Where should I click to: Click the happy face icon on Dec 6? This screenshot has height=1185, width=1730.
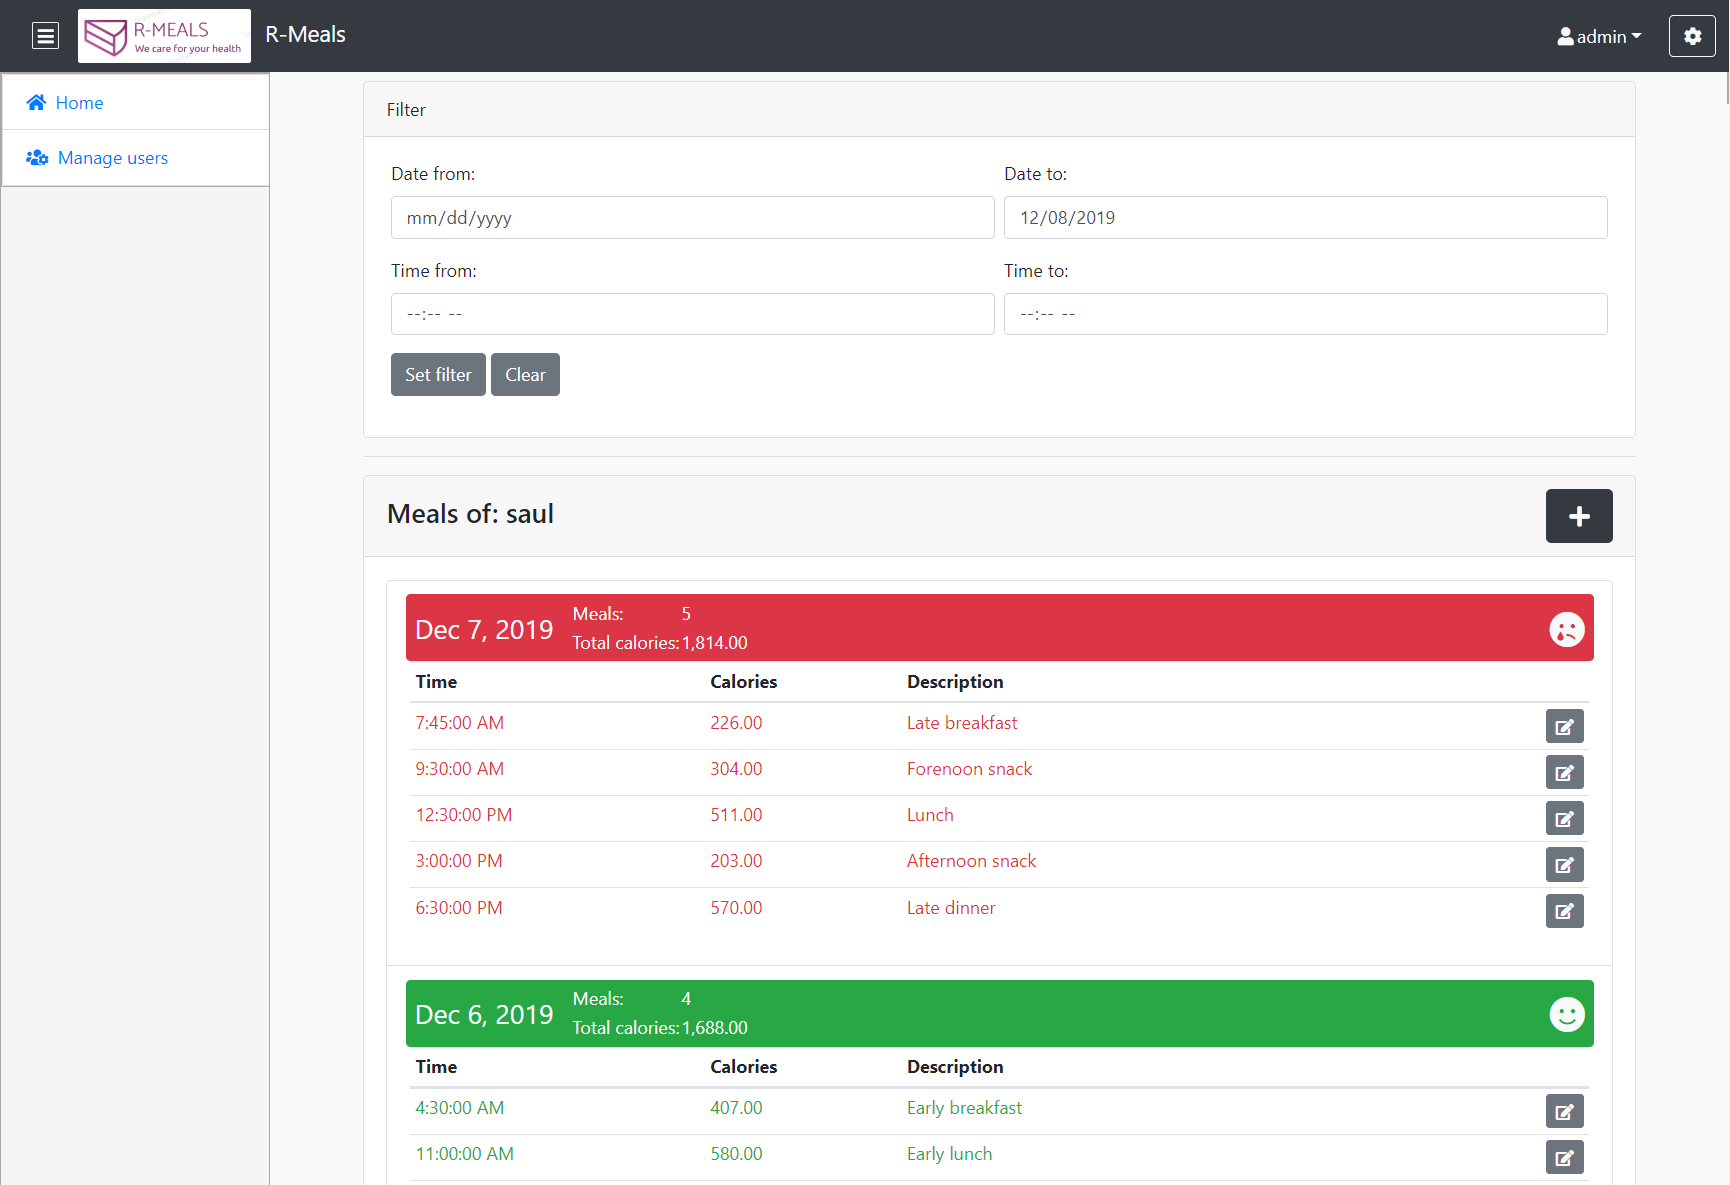[1567, 1014]
